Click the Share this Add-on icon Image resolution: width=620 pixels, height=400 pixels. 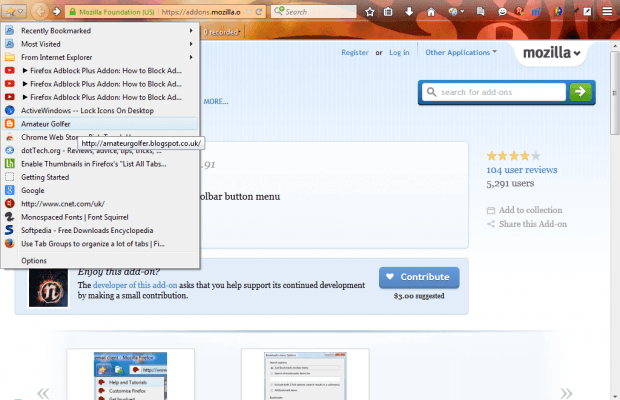[491, 224]
